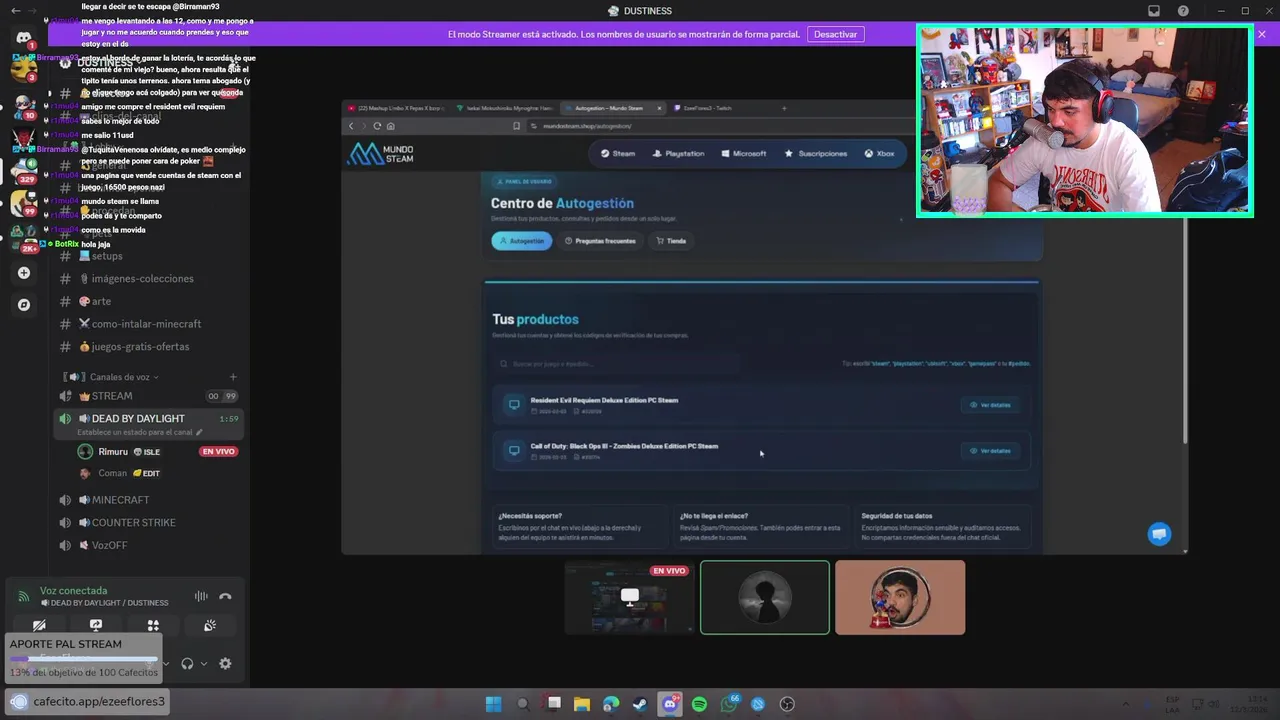Open Steam section in Mundo Steam nav

(618, 154)
